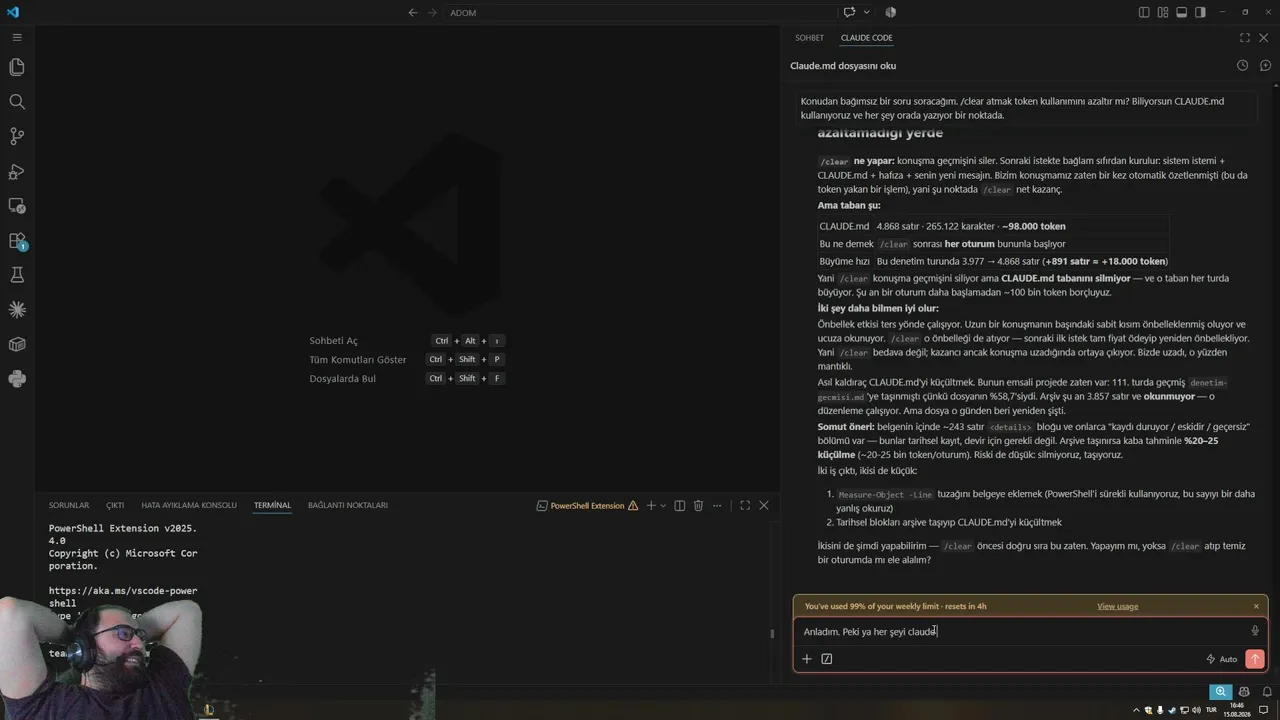Image resolution: width=1280 pixels, height=720 pixels.
Task: Open the chat icon in the title bar
Action: pyautogui.click(x=849, y=12)
